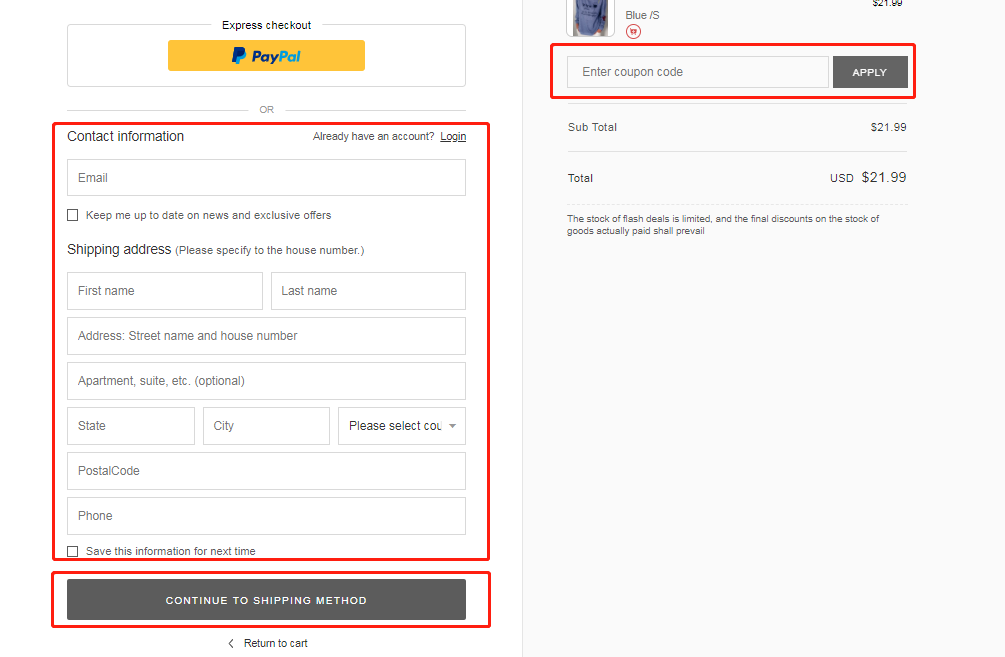The height and width of the screenshot is (657, 1005).
Task: Select the Last name field
Action: pyautogui.click(x=368, y=291)
